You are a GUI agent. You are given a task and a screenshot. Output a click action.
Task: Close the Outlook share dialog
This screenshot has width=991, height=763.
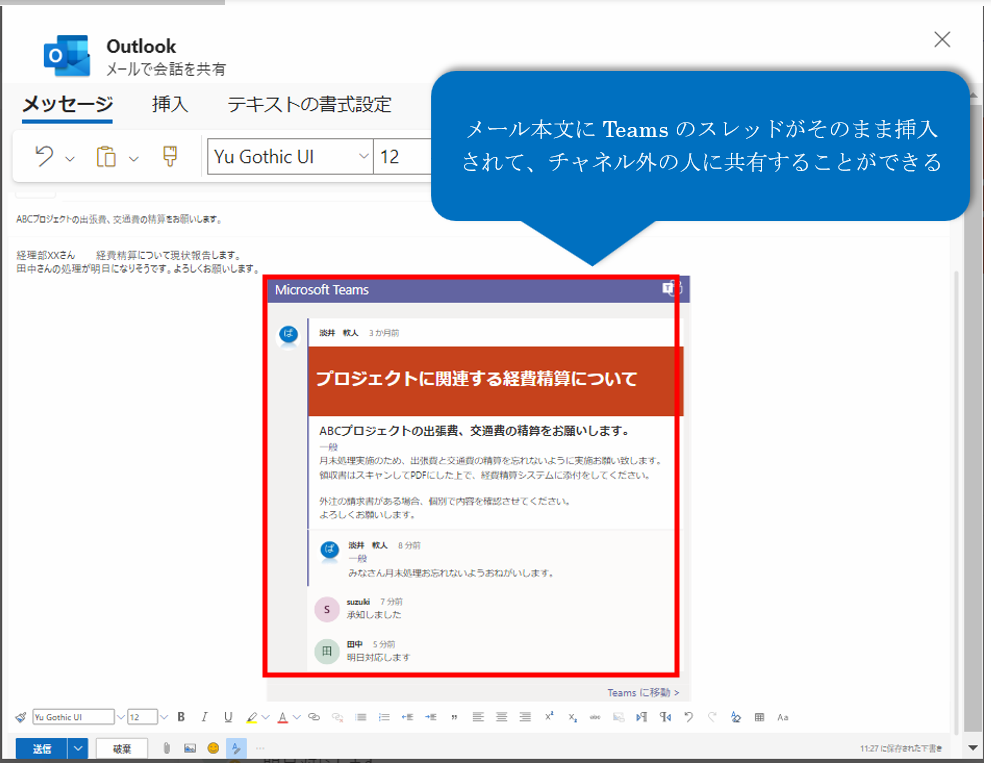pos(942,39)
